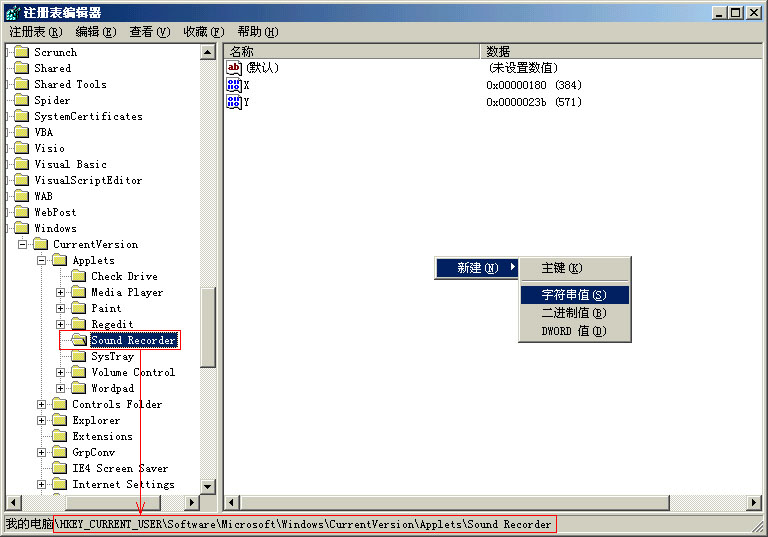The height and width of the screenshot is (537, 768).
Task: Click the tree pane scroll up arrow
Action: tap(208, 52)
